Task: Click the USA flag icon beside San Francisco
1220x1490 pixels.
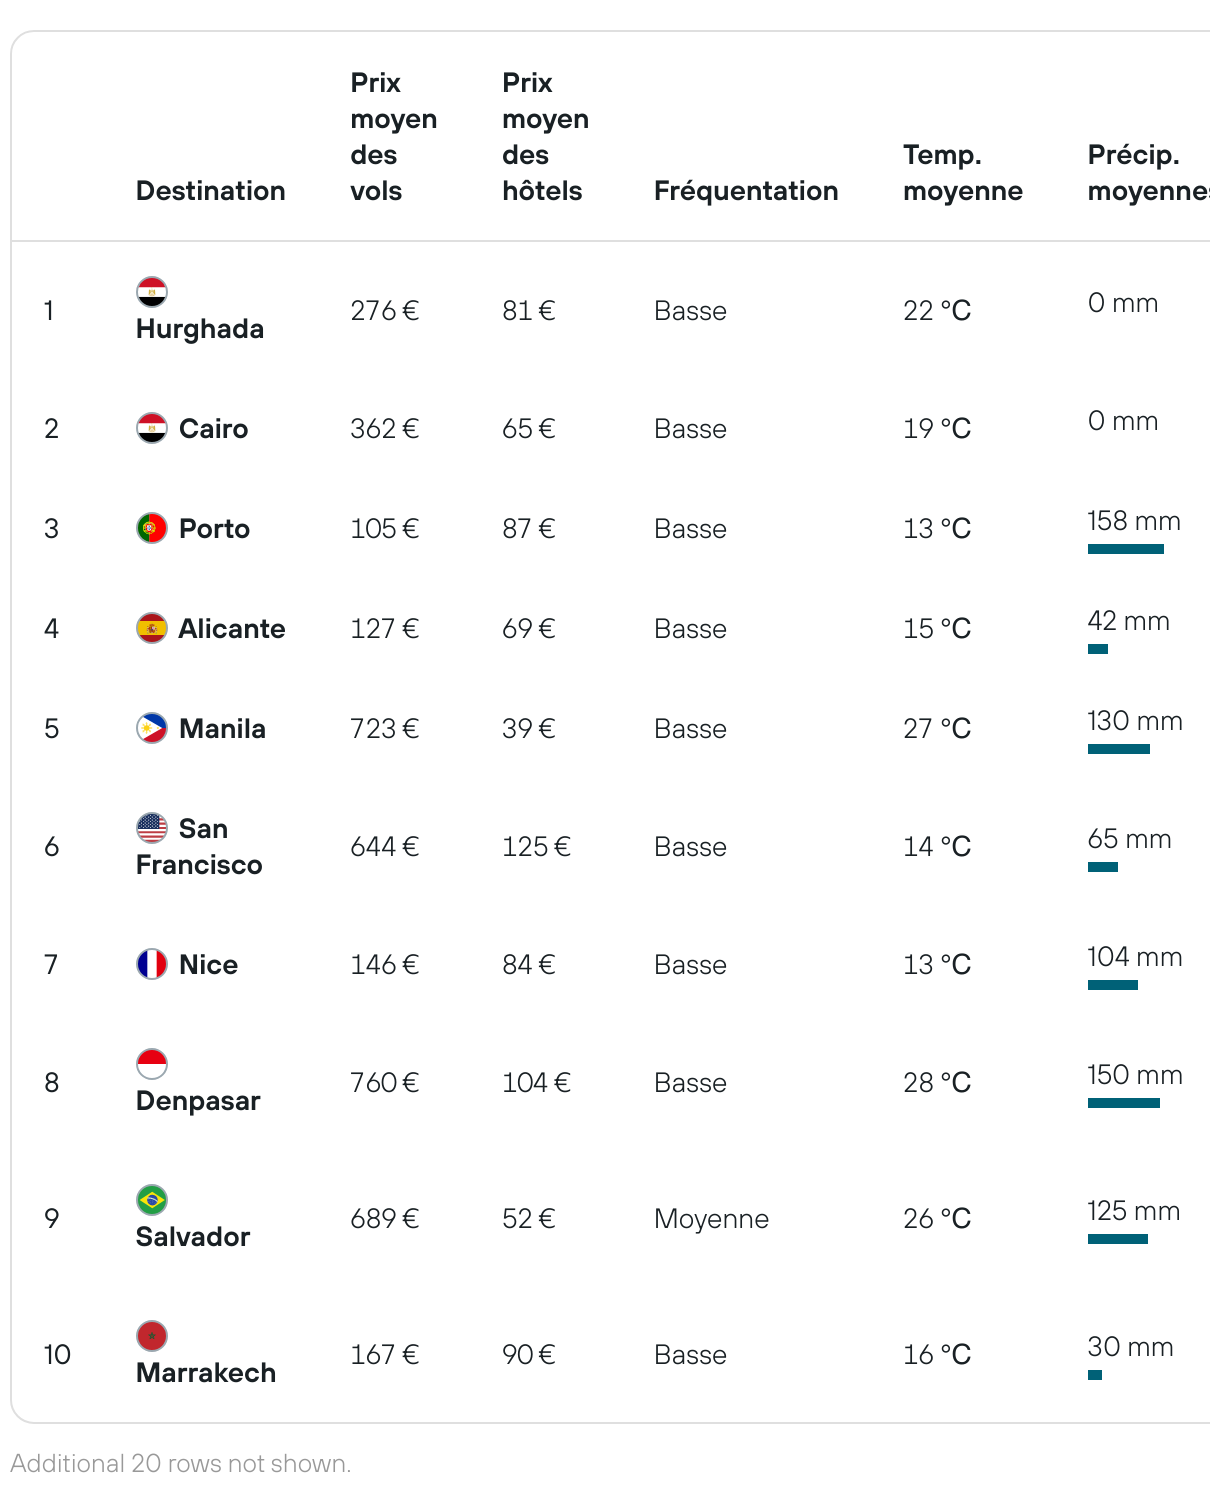Action: 152,828
